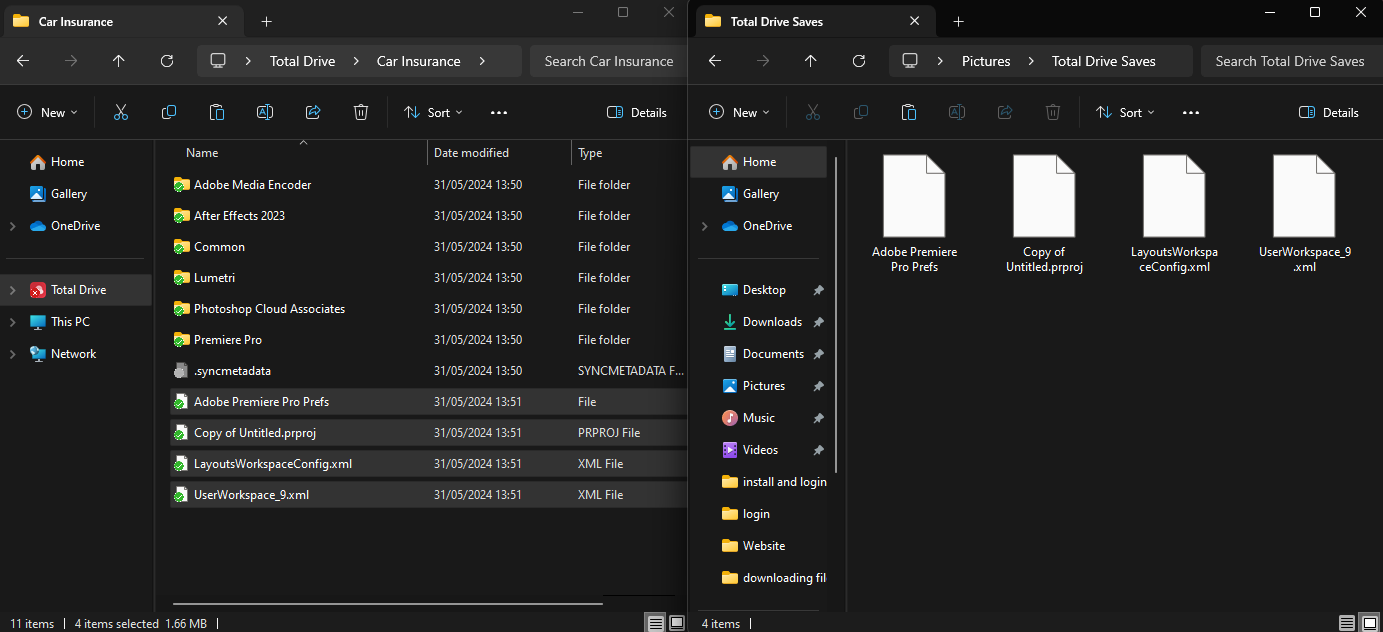Select Adobe Premiere Pro Prefs thumbnail in Total Drive Saves
The image size is (1383, 632).
point(914,215)
